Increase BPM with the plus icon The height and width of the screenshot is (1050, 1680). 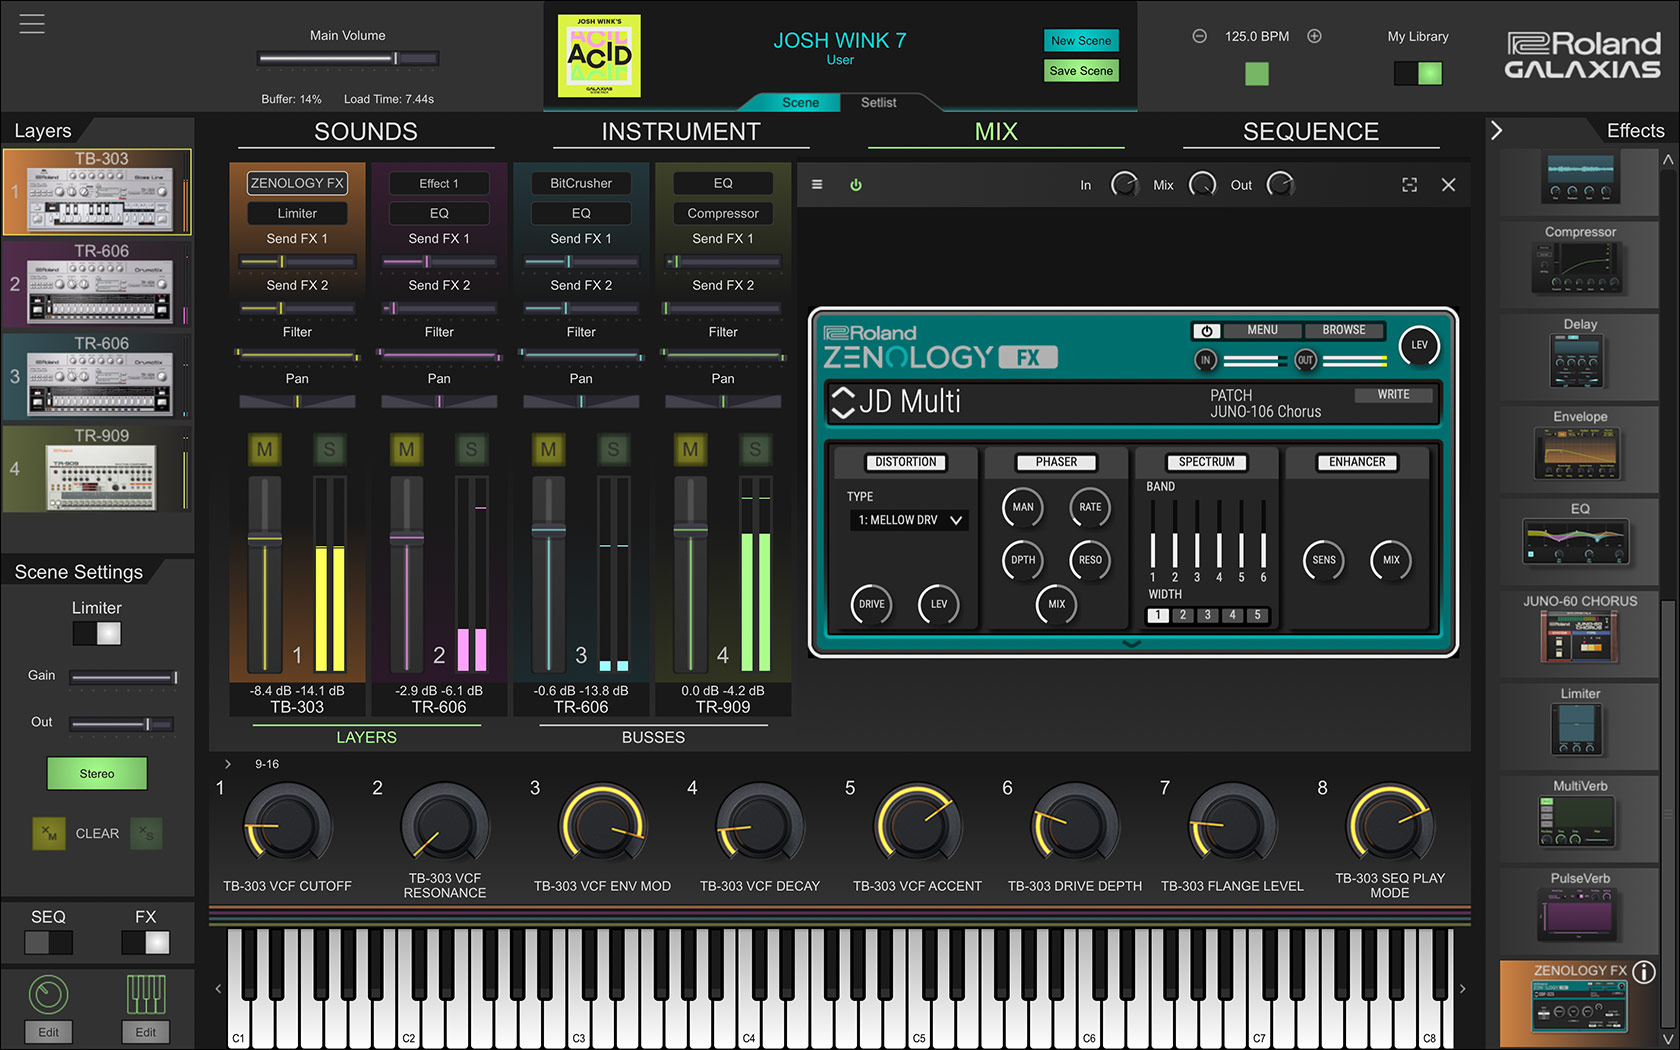[x=1314, y=36]
